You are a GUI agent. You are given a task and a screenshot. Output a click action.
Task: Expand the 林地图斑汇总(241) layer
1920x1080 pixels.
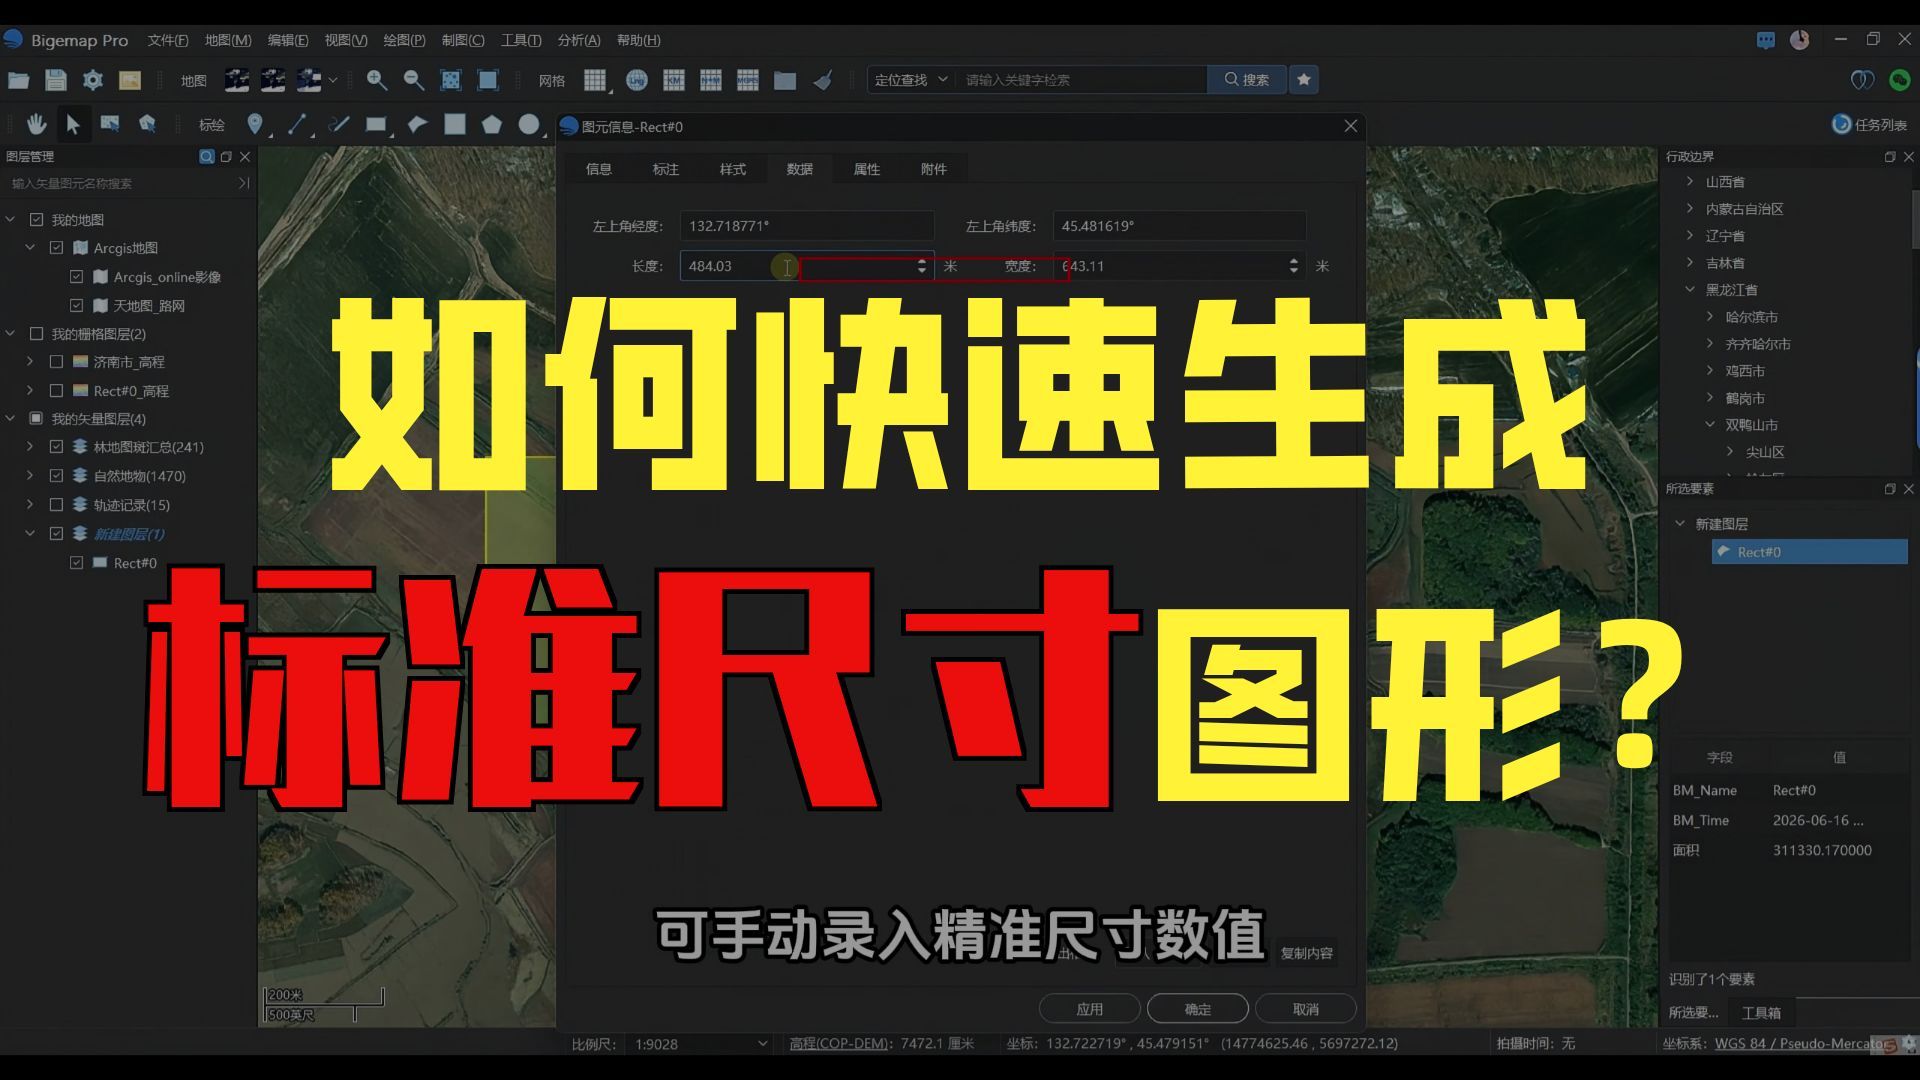click(30, 447)
